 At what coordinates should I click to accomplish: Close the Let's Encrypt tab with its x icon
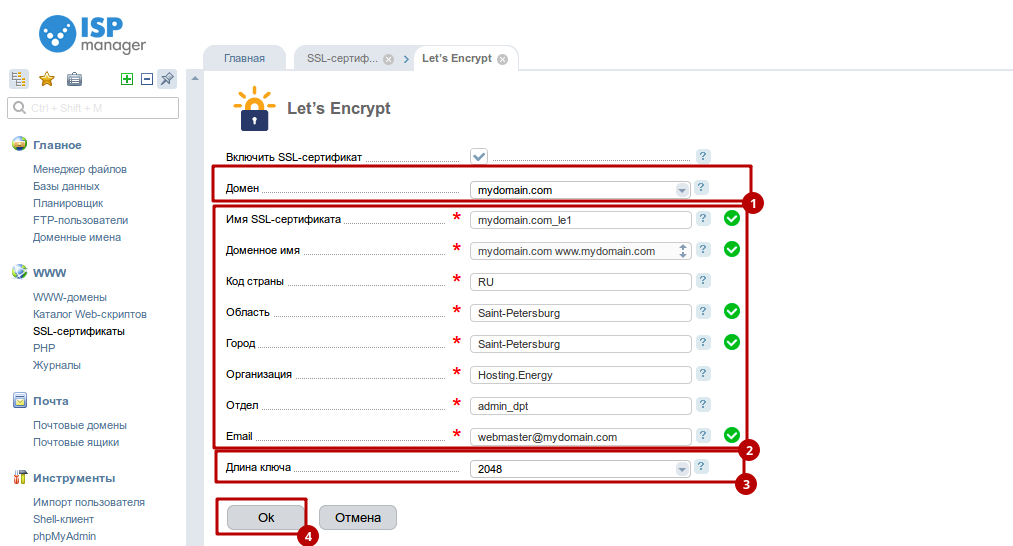[x=502, y=59]
